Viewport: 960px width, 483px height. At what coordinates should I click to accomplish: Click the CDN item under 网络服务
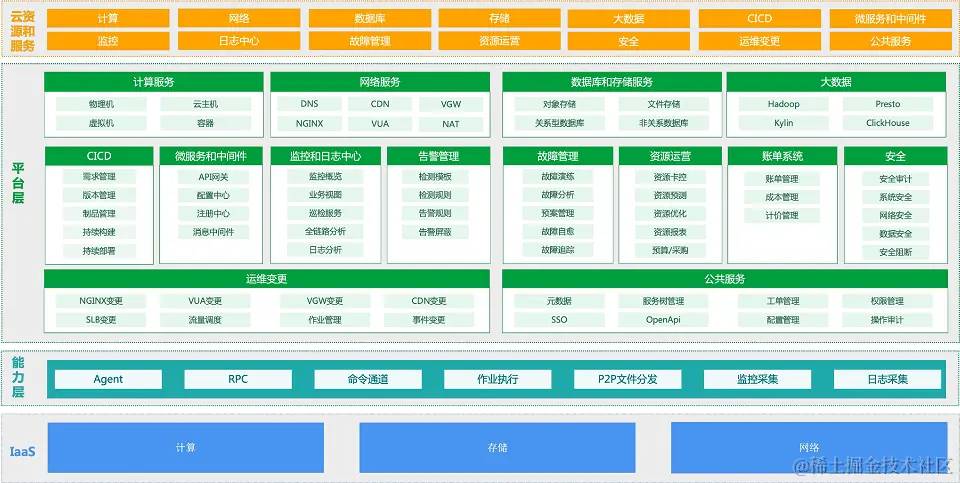point(380,104)
